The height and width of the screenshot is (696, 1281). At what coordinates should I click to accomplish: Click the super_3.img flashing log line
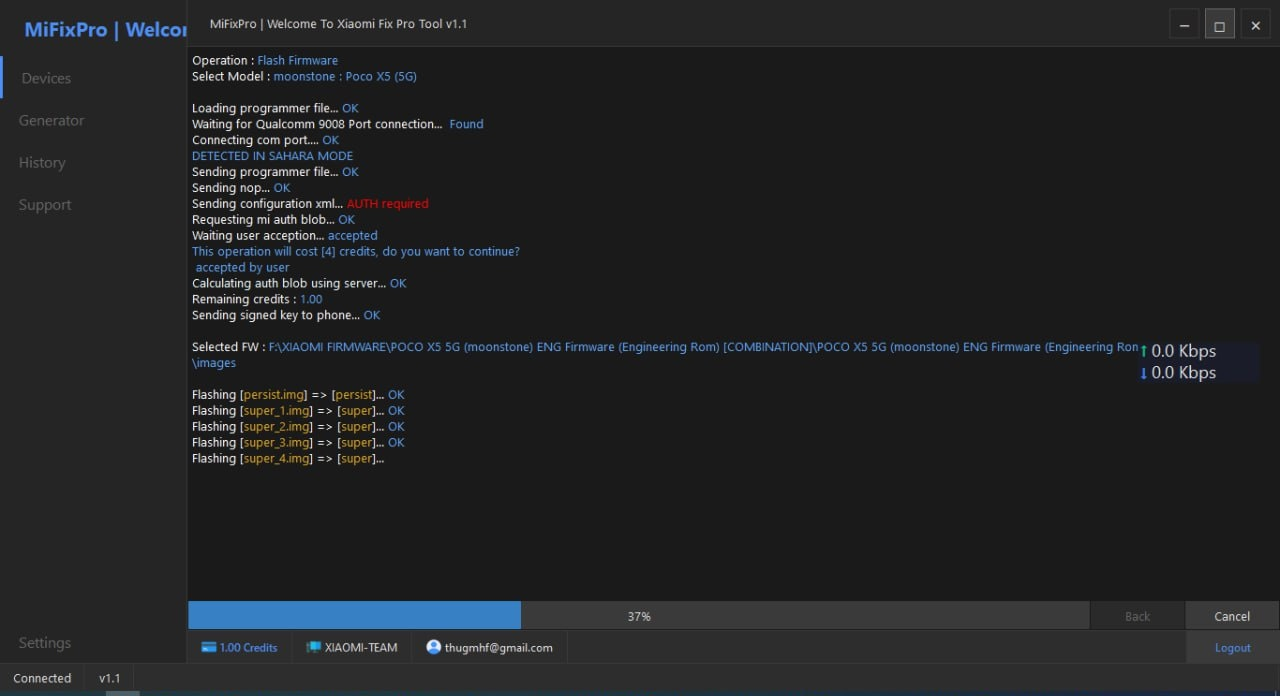coord(298,443)
